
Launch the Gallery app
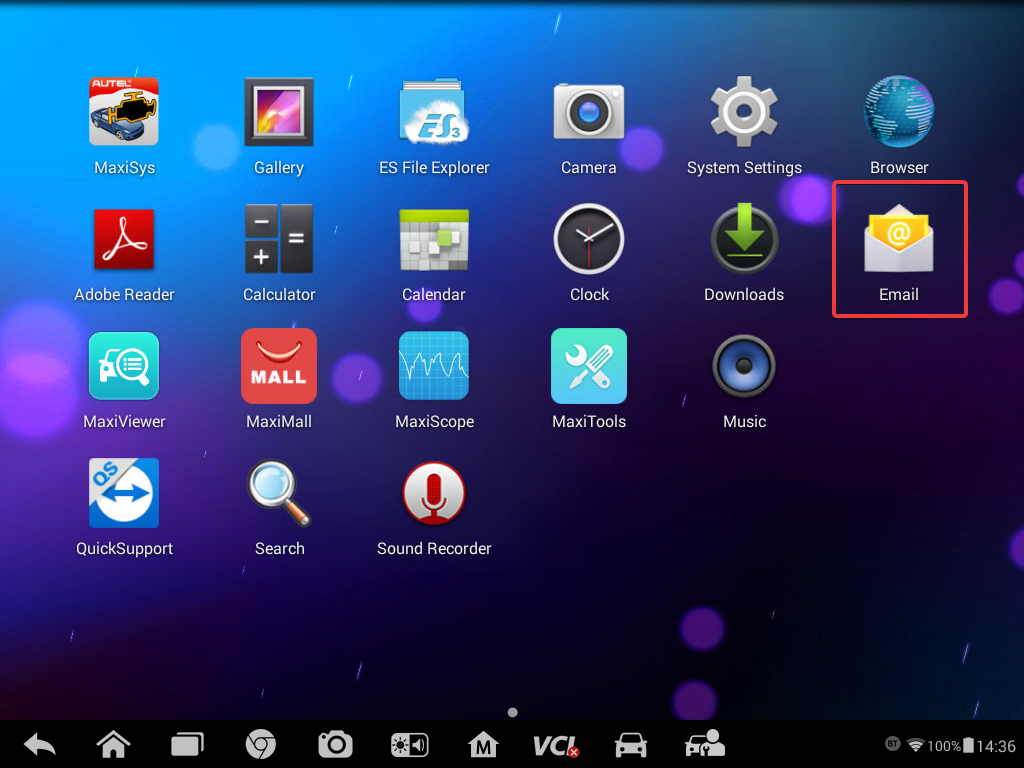(279, 112)
